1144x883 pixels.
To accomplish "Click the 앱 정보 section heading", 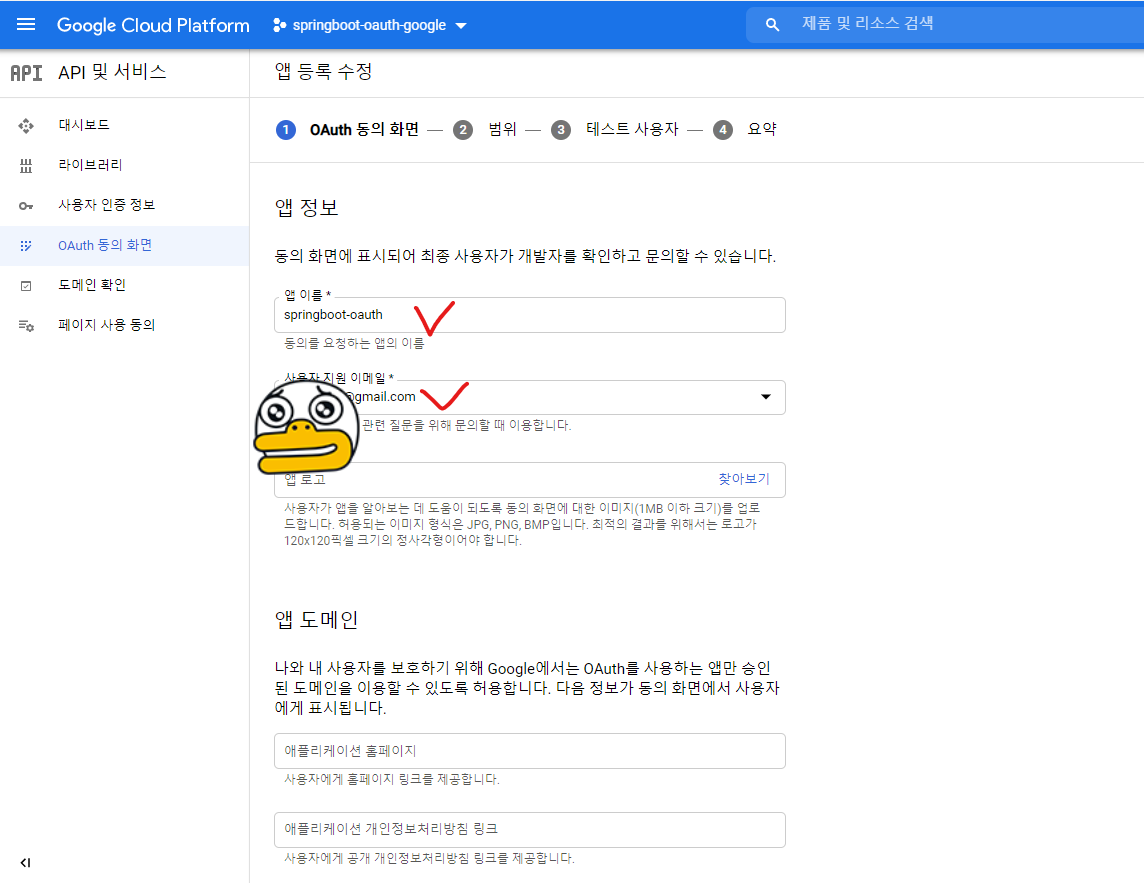I will [306, 208].
